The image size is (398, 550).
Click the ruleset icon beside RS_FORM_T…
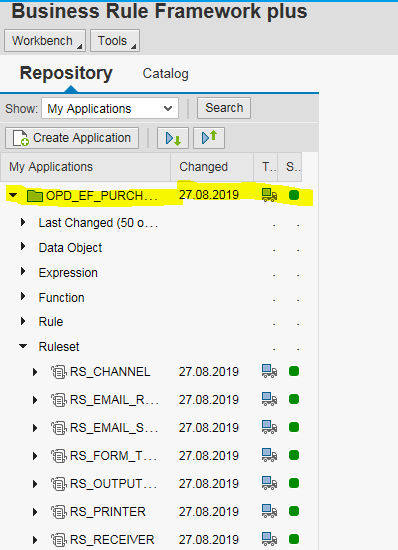59,456
